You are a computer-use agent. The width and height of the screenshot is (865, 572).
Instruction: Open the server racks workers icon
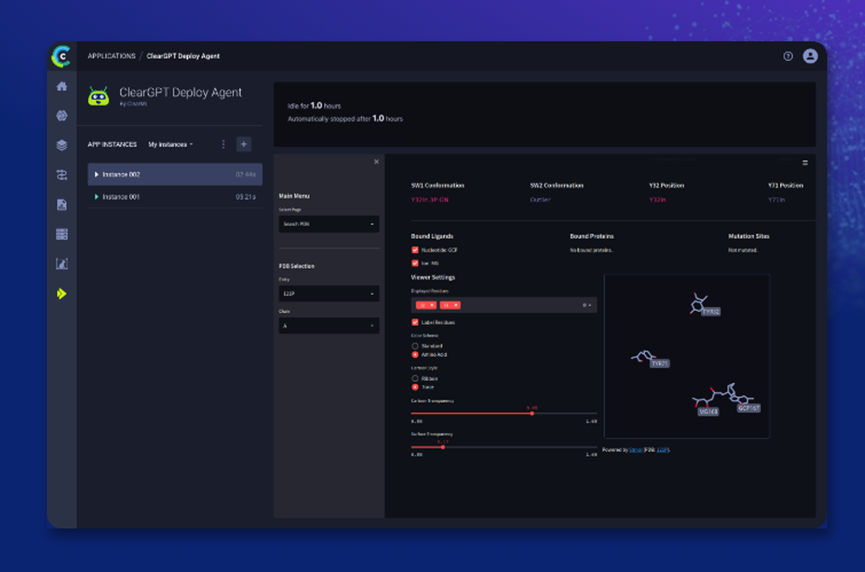coord(62,234)
